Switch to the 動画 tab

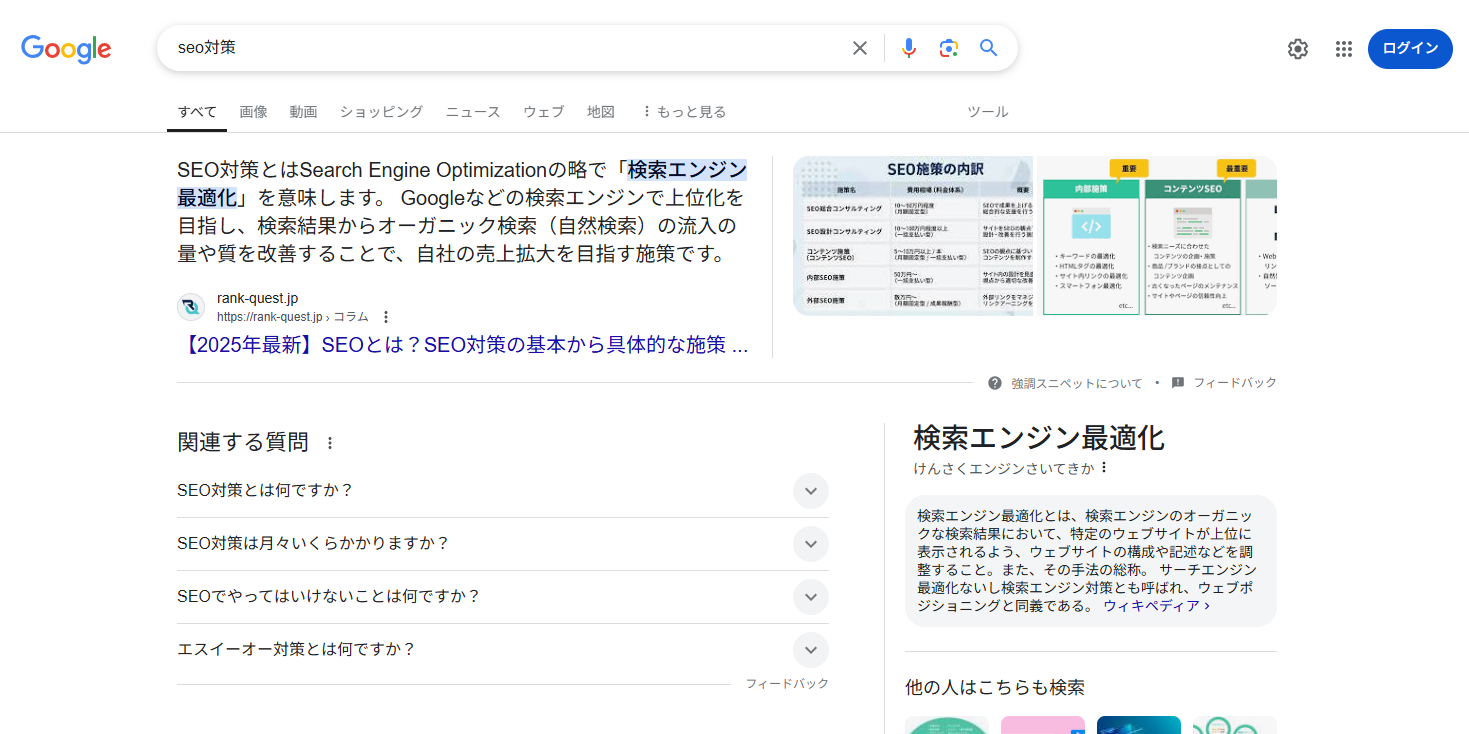[x=303, y=112]
